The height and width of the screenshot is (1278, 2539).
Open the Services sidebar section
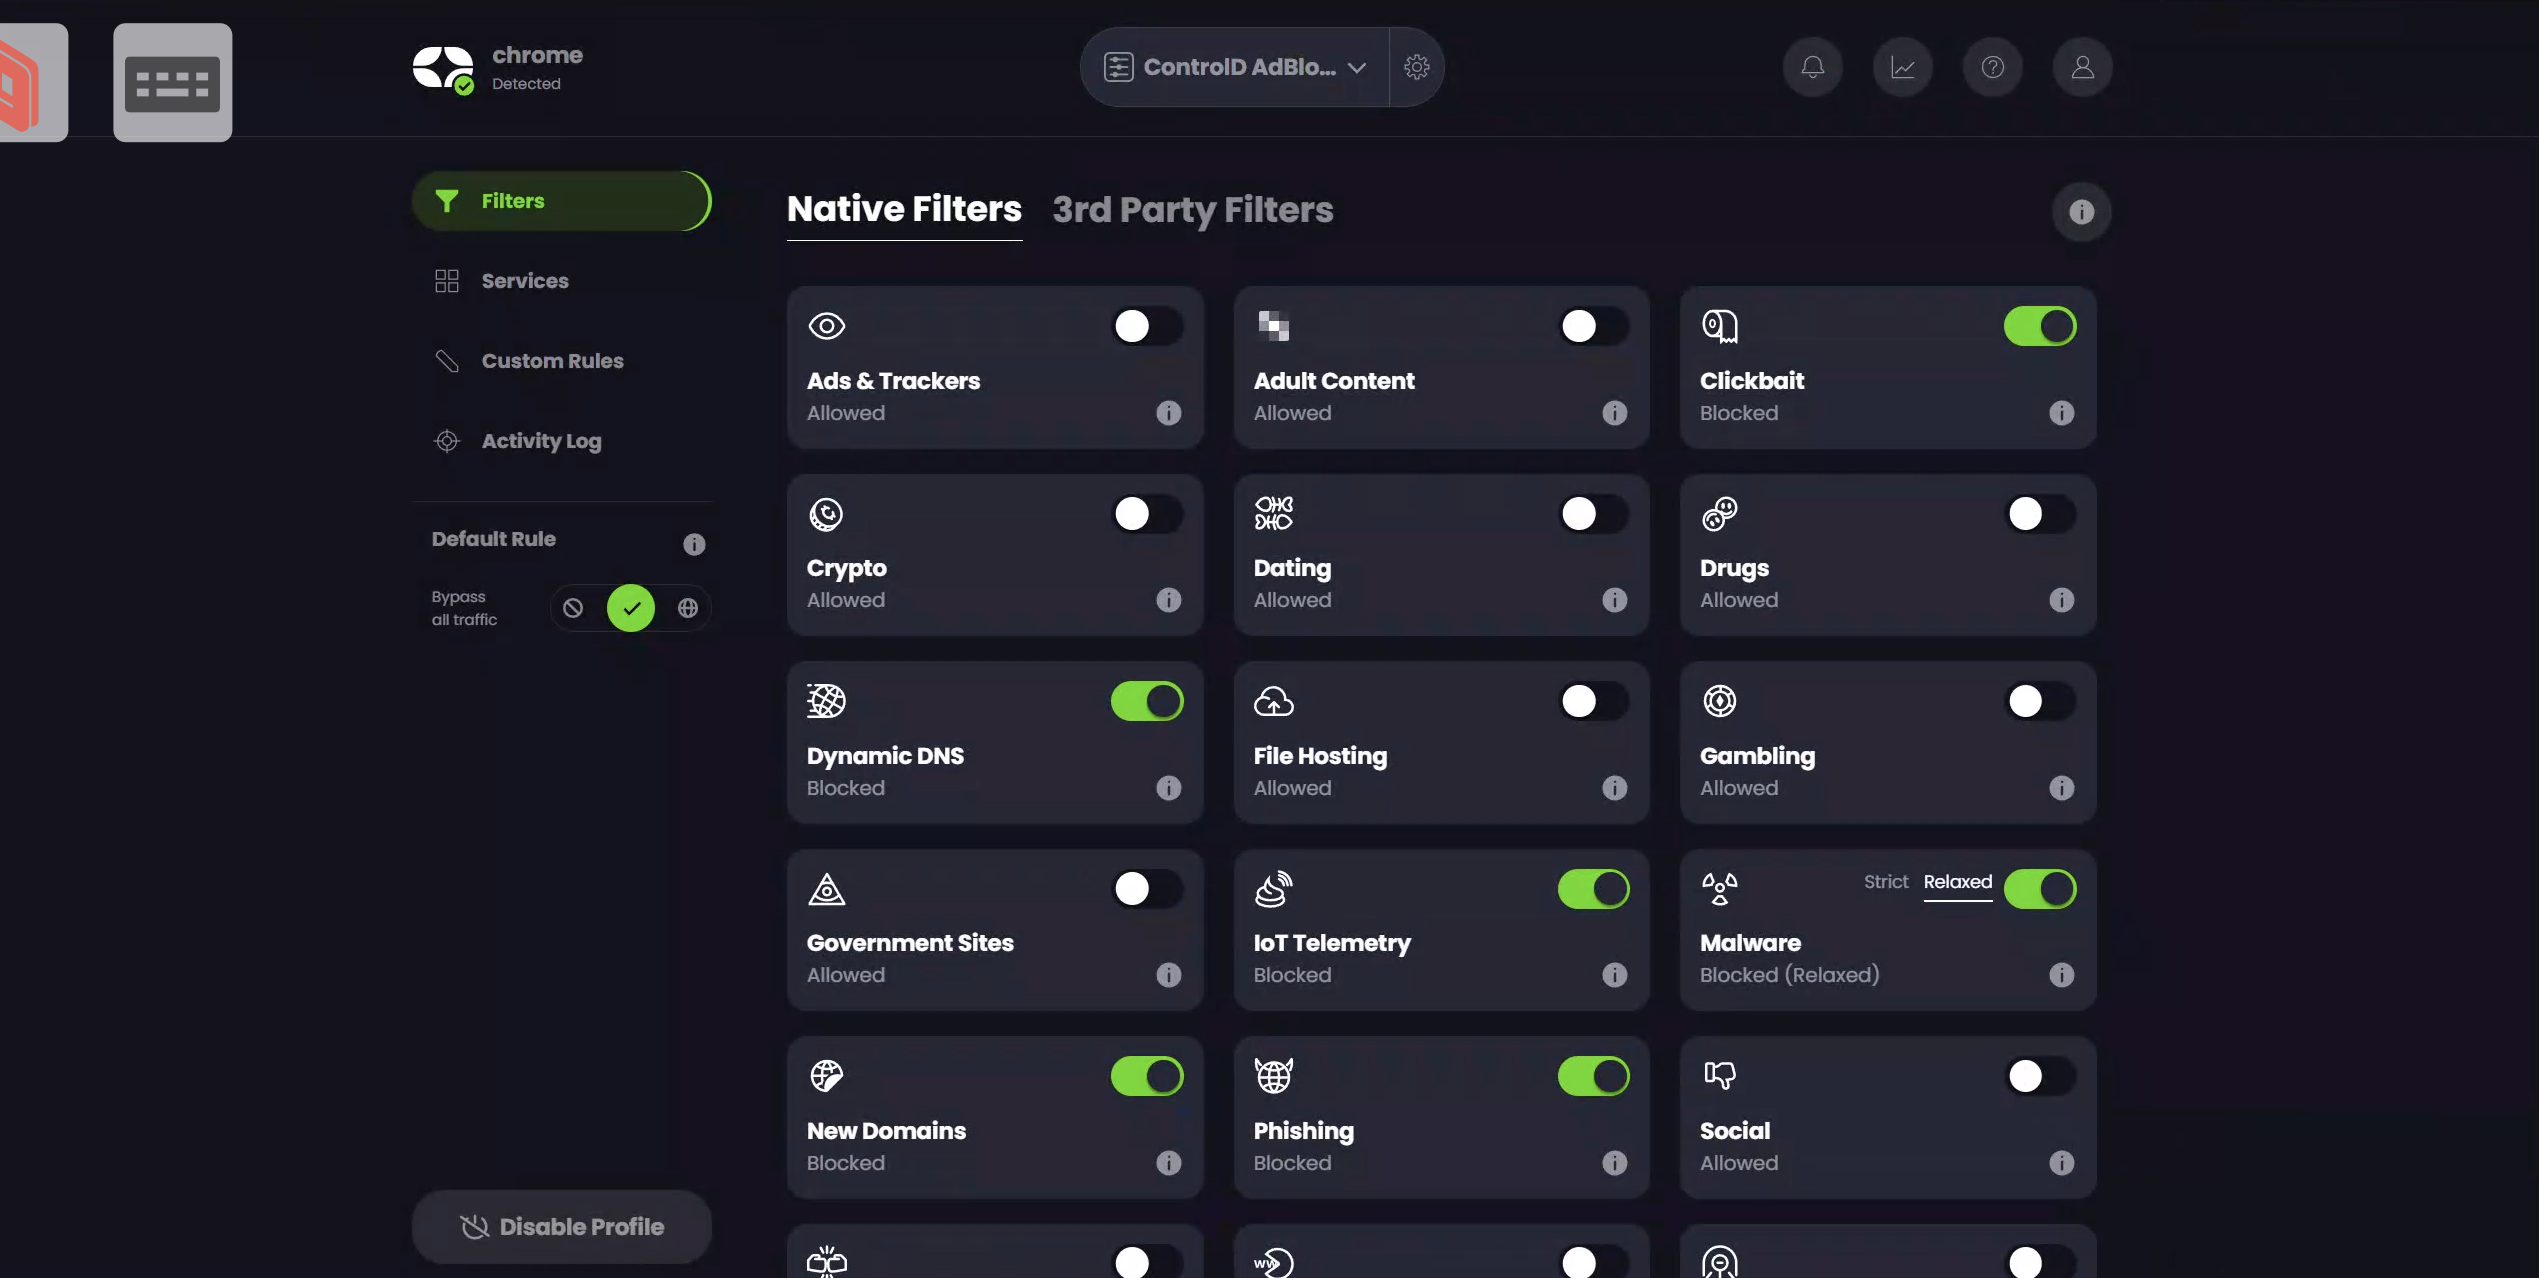[x=561, y=281]
